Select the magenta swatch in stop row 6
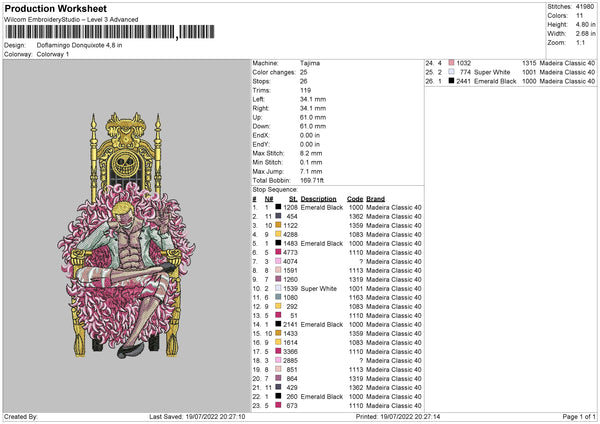This screenshot has width=600, height=424. [x=278, y=252]
